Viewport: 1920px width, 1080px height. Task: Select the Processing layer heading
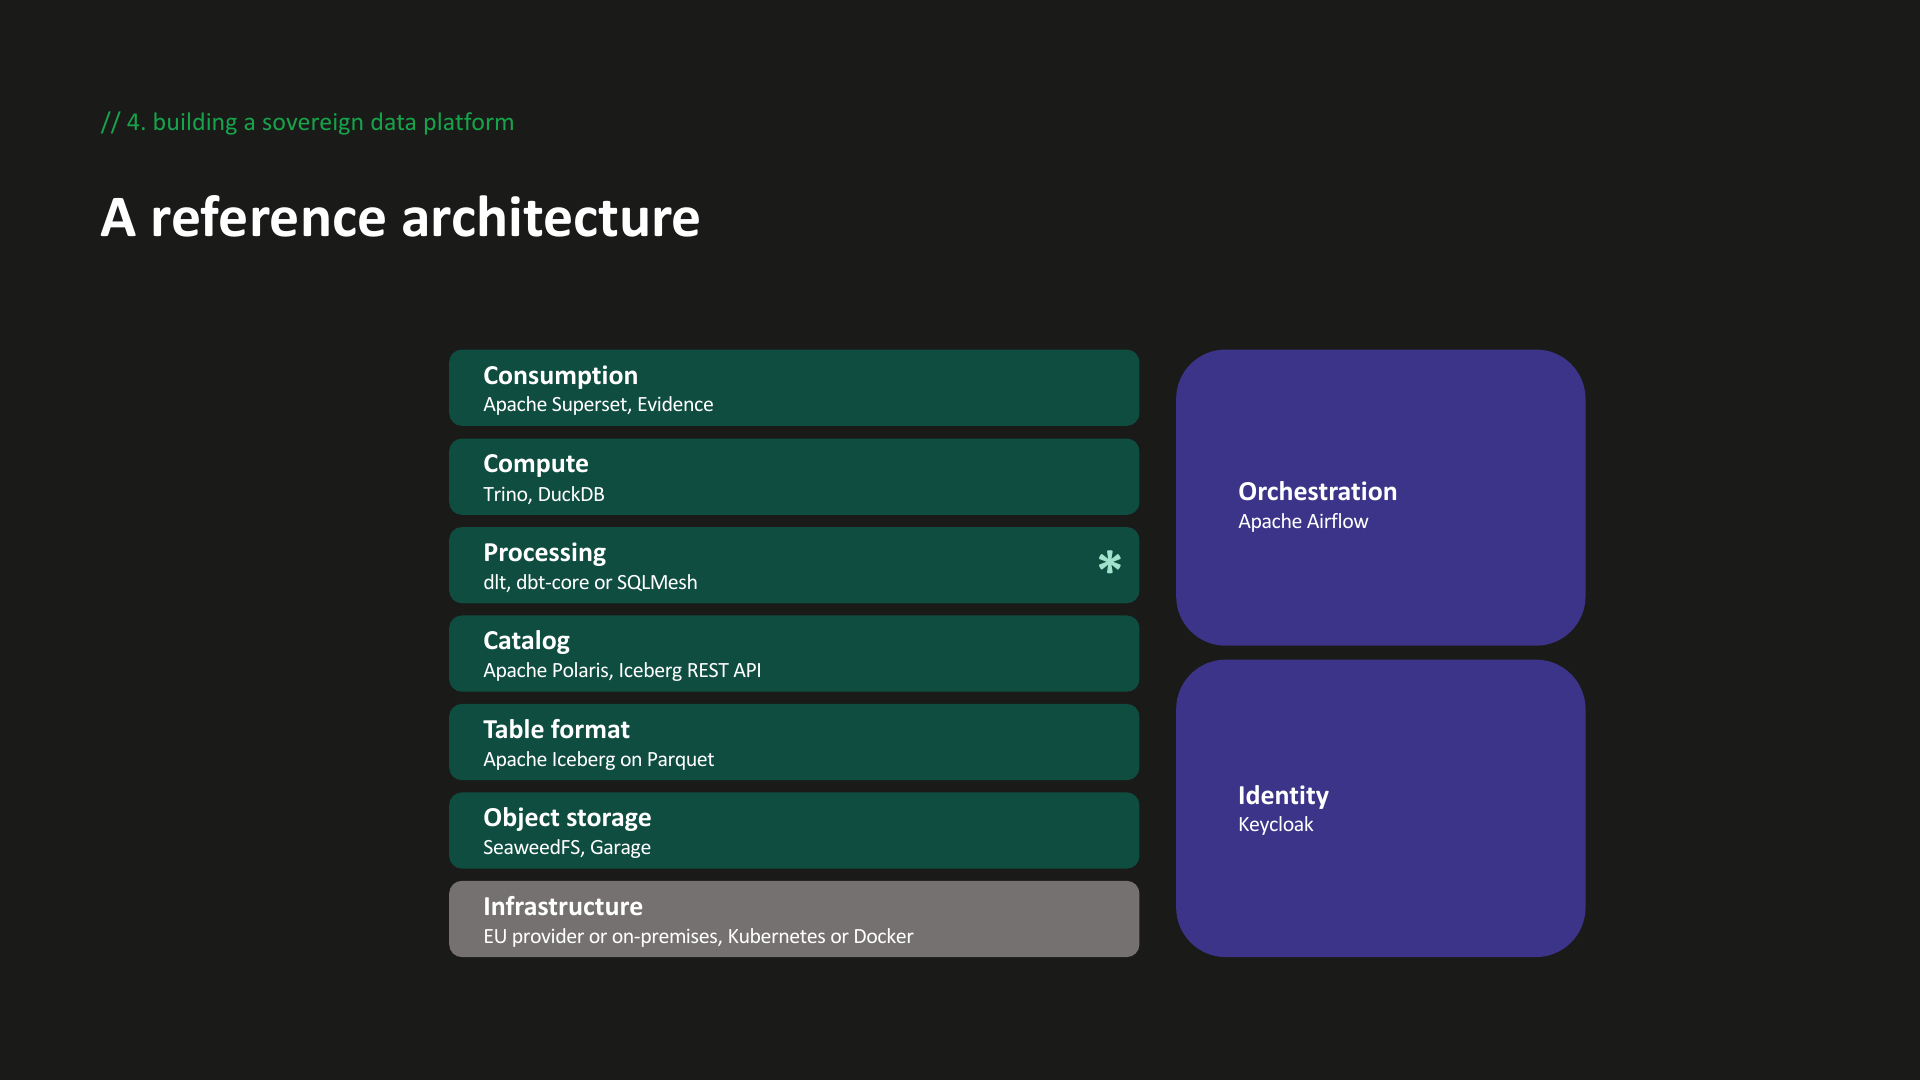pos(544,553)
